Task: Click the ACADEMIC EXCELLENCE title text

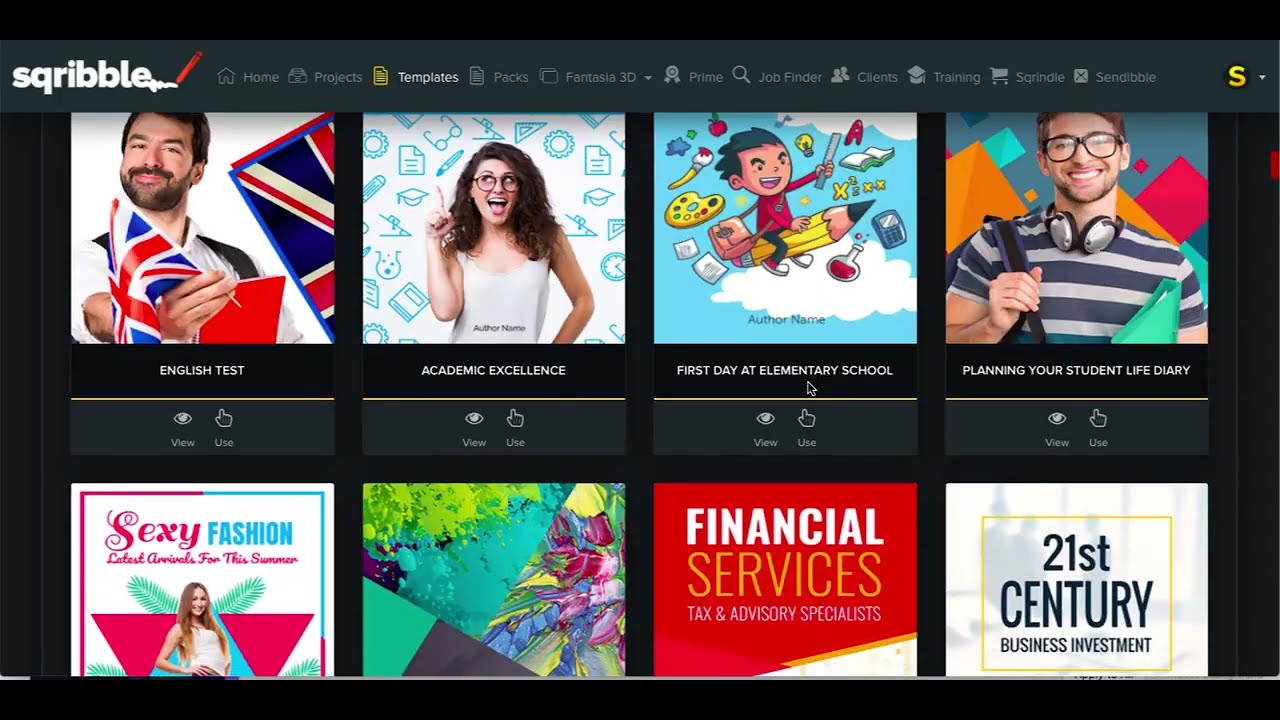Action: coord(494,370)
